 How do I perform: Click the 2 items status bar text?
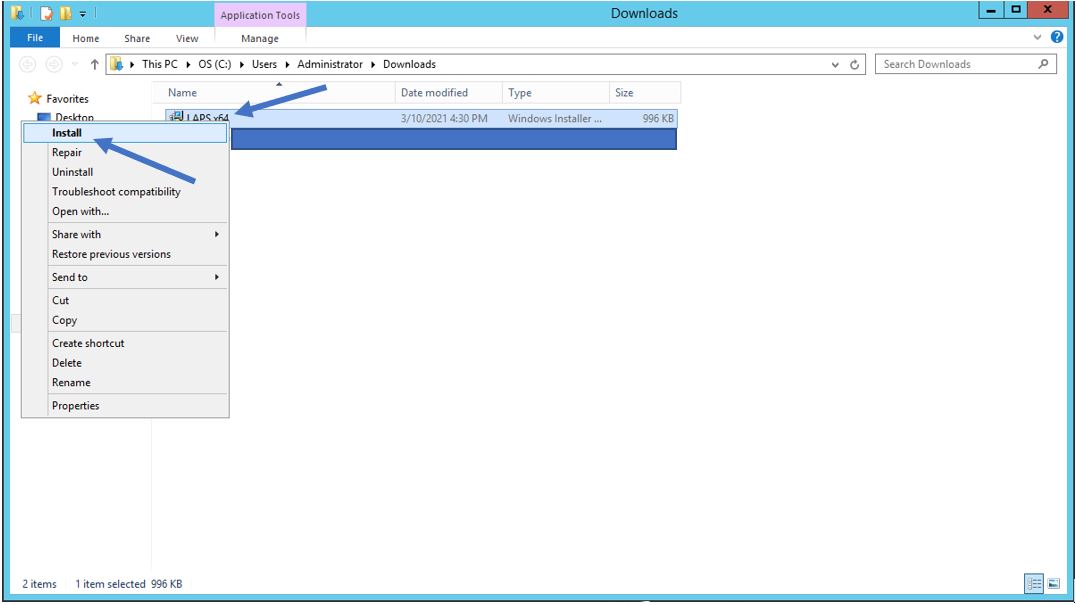tap(39, 584)
